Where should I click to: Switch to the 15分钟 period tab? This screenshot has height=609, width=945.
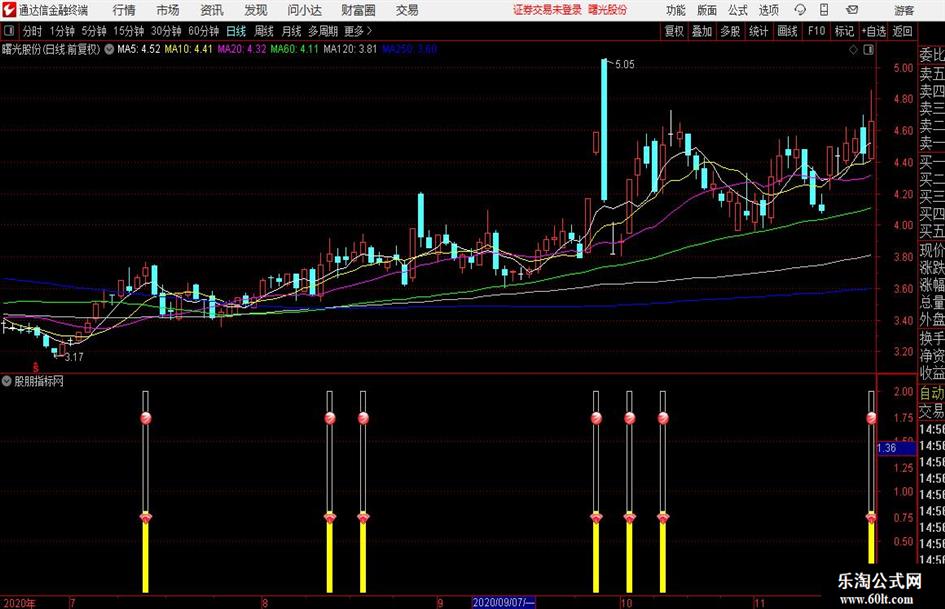click(x=128, y=31)
